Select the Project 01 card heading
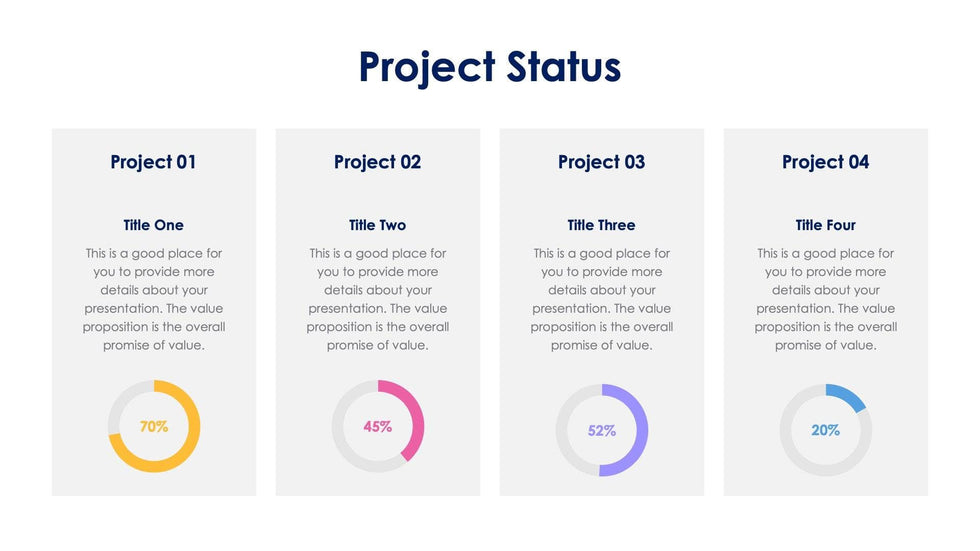 pos(153,162)
